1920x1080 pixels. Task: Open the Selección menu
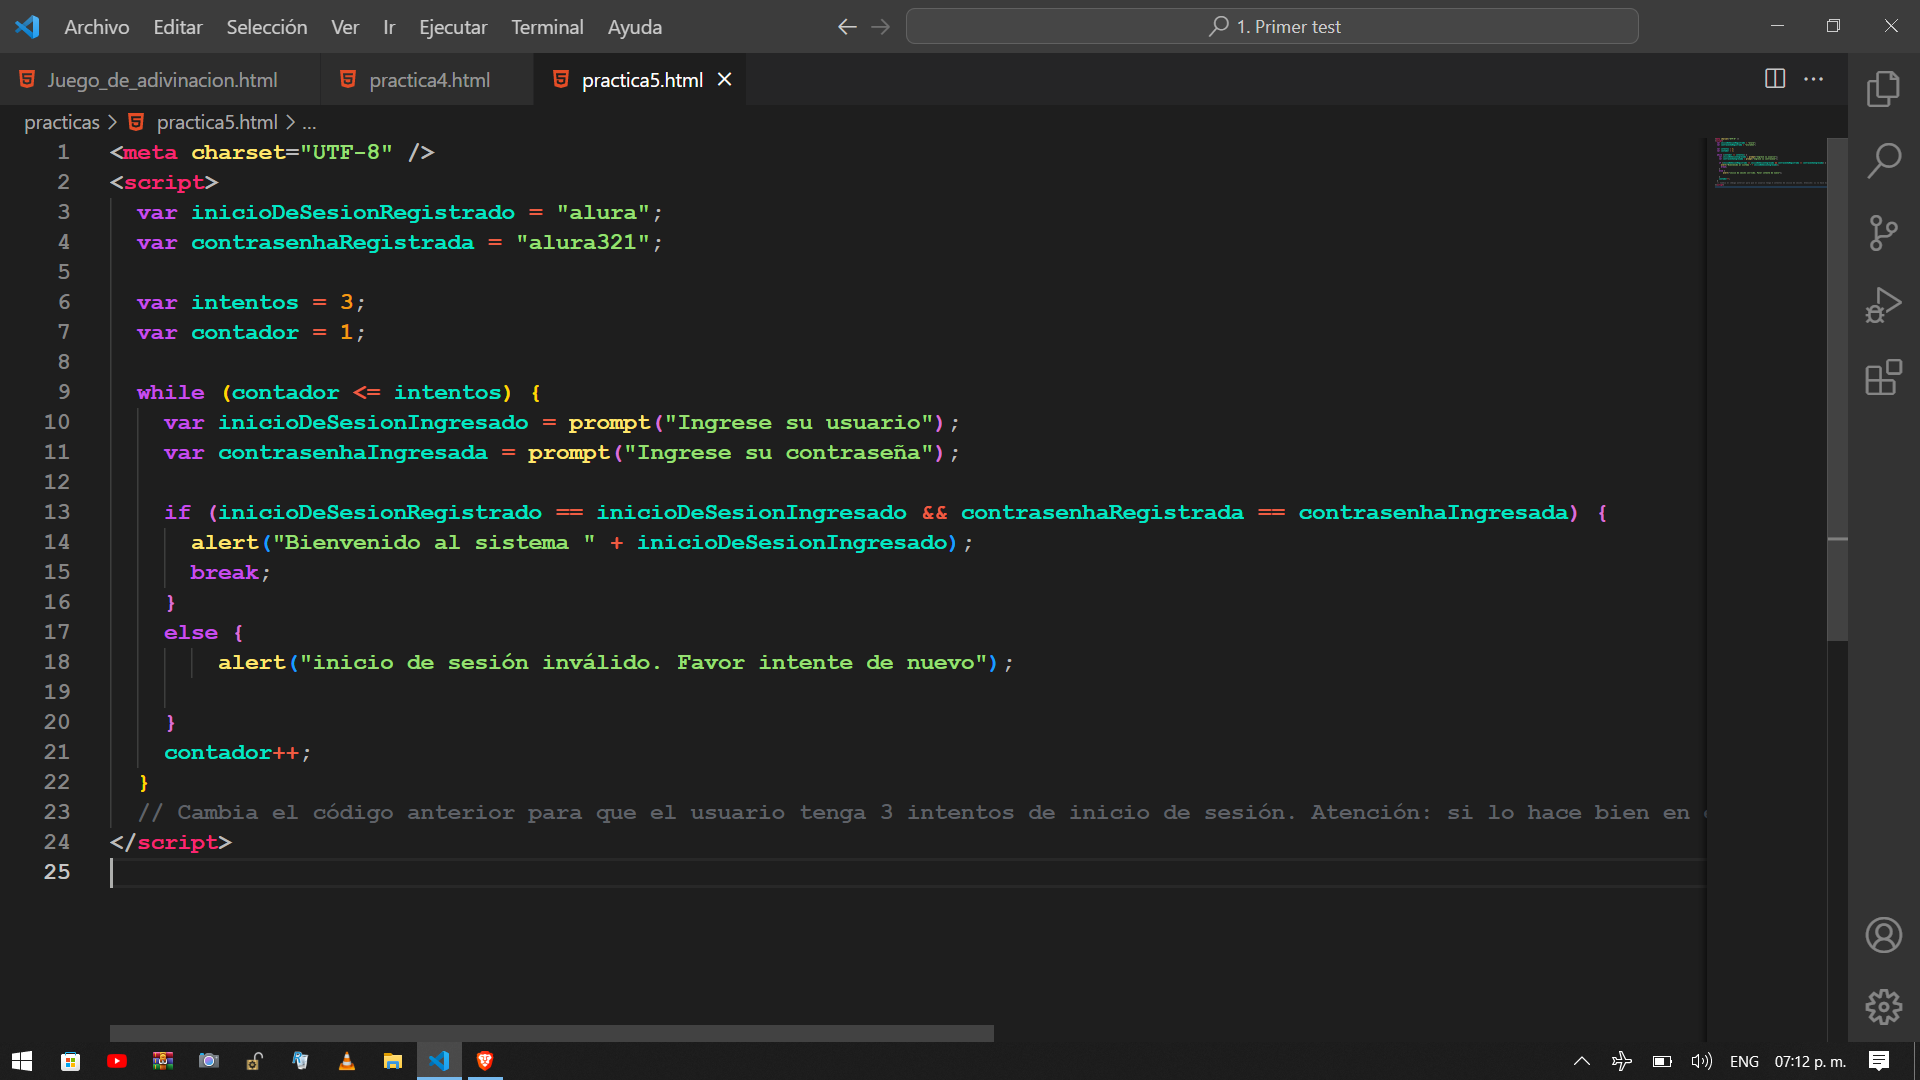pos(267,27)
